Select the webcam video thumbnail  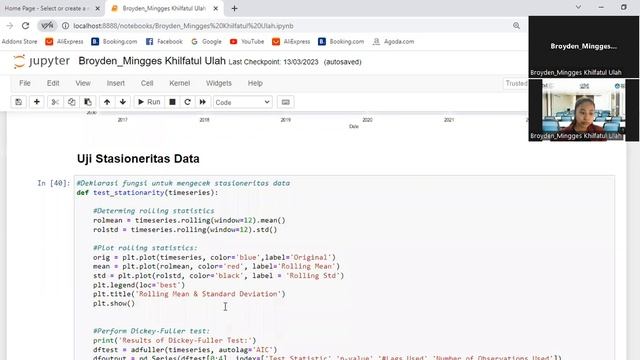click(x=584, y=110)
